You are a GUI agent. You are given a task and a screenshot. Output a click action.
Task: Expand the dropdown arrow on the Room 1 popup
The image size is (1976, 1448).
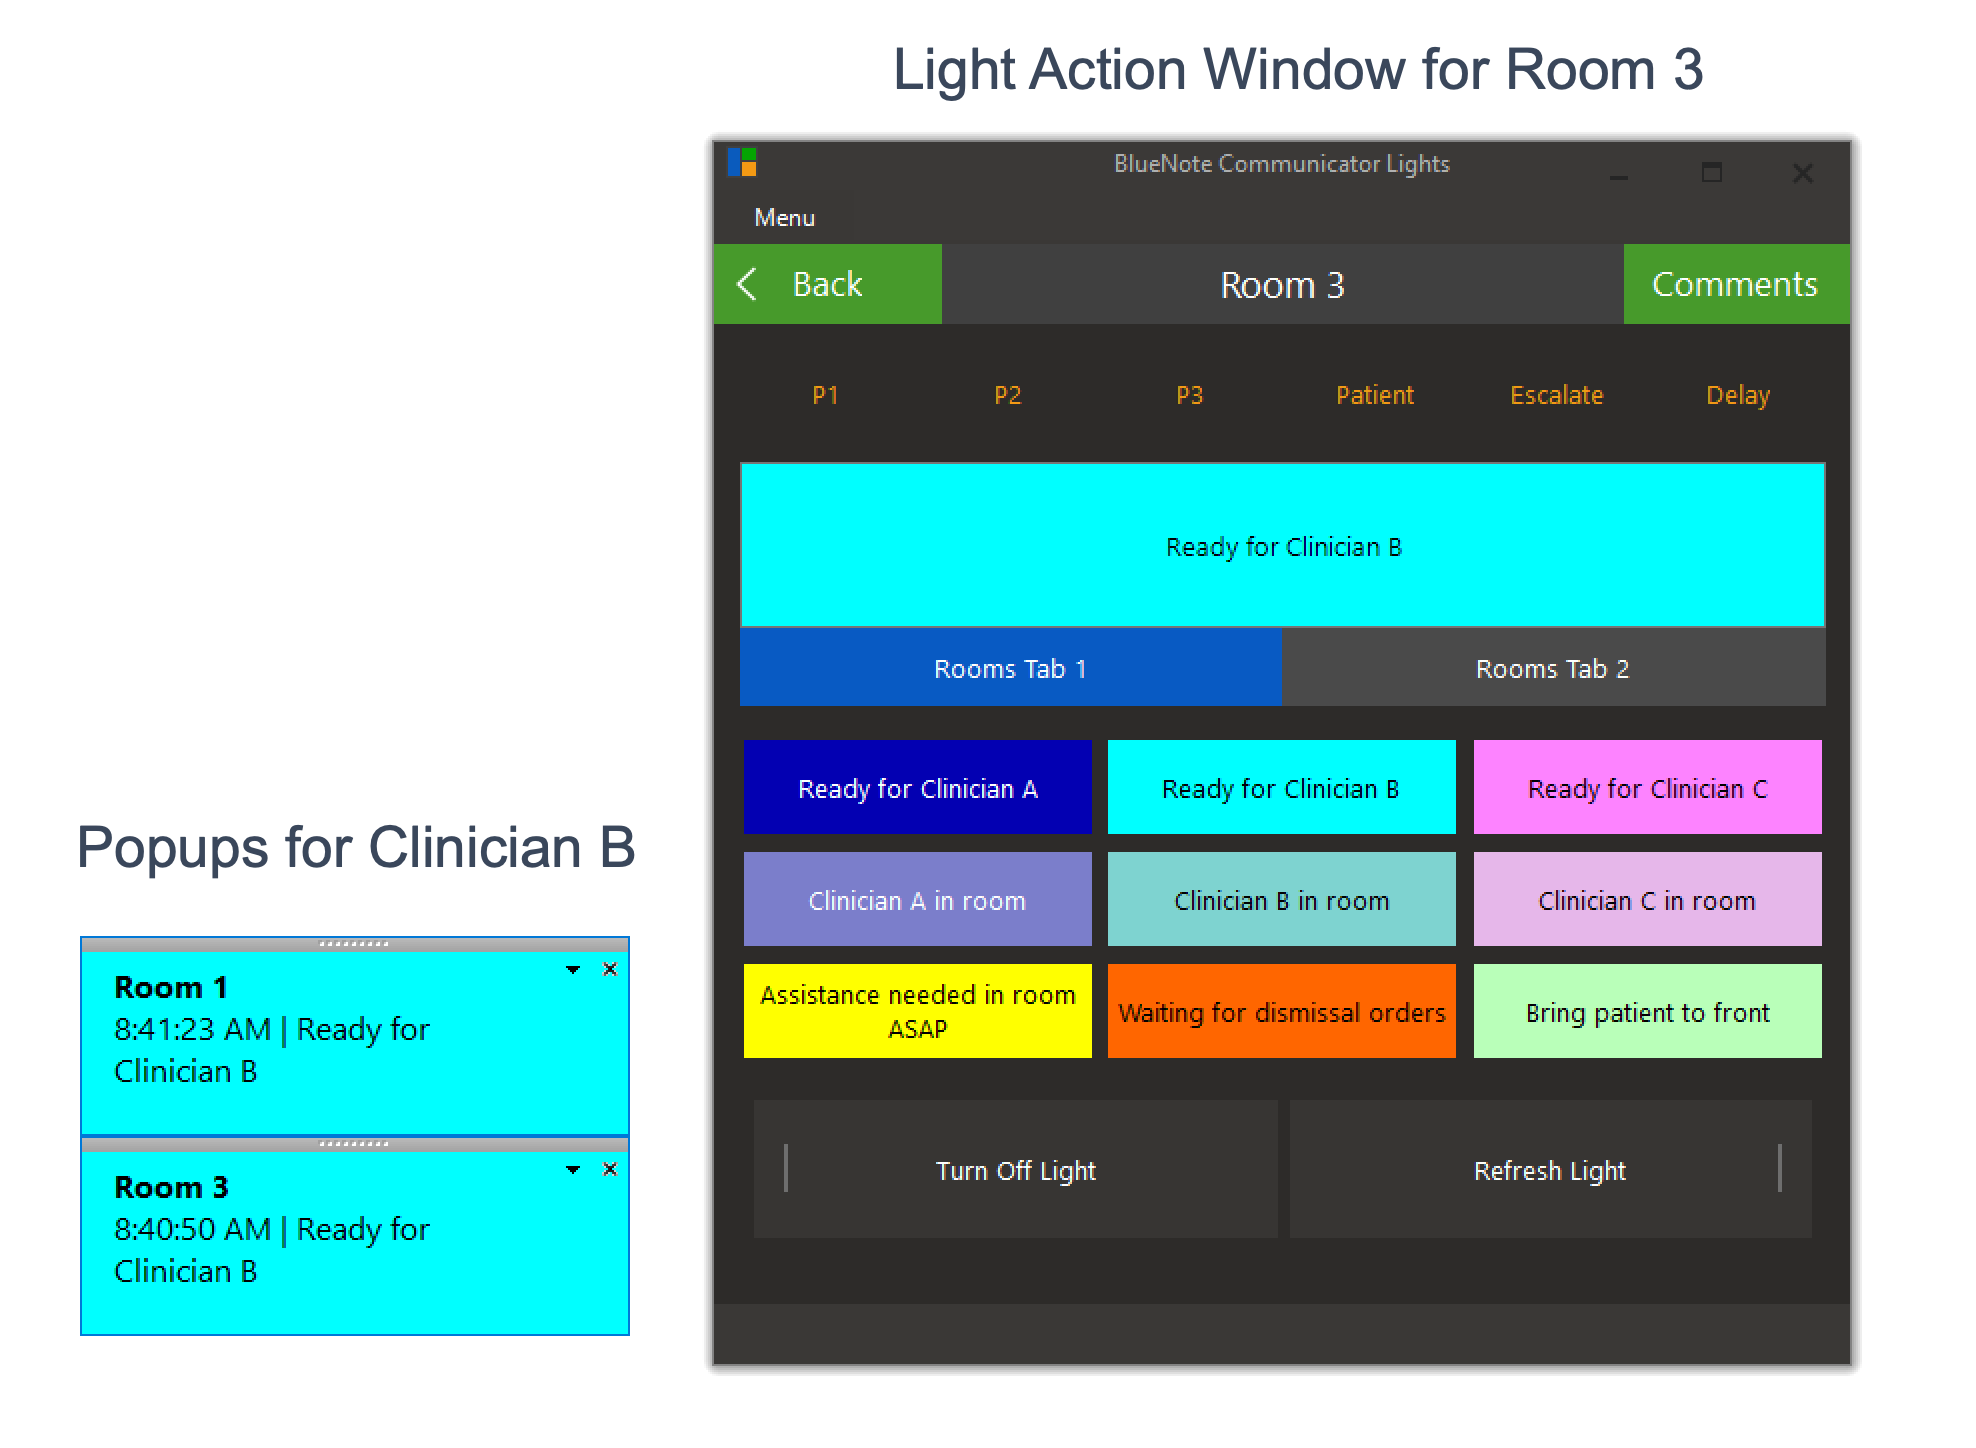(573, 969)
